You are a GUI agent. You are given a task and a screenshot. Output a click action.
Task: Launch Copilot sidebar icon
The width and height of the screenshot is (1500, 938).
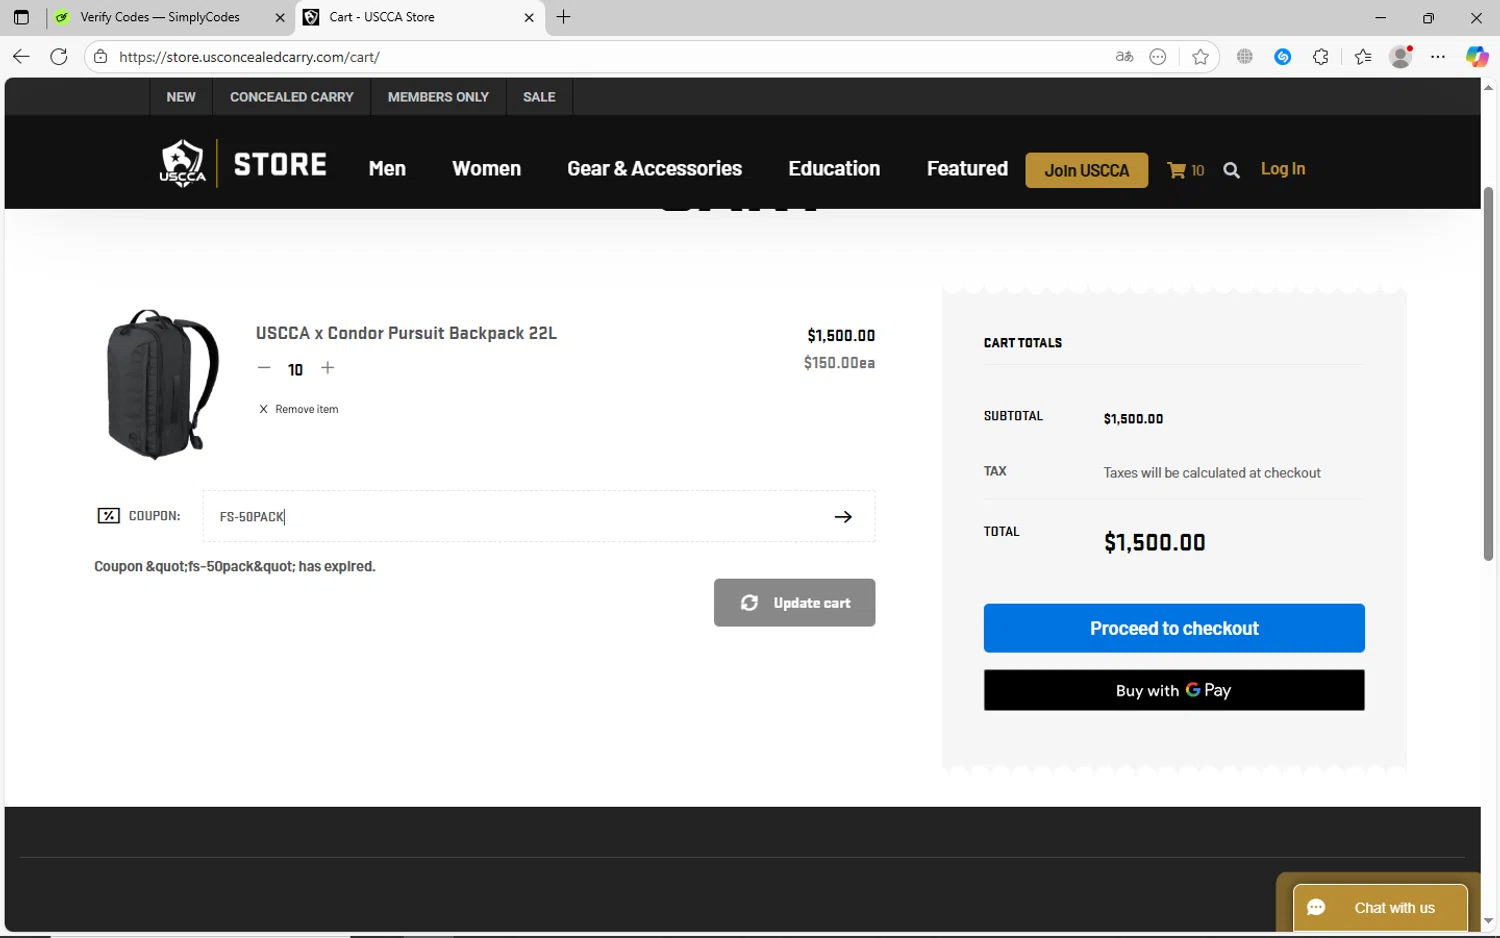pos(1477,57)
